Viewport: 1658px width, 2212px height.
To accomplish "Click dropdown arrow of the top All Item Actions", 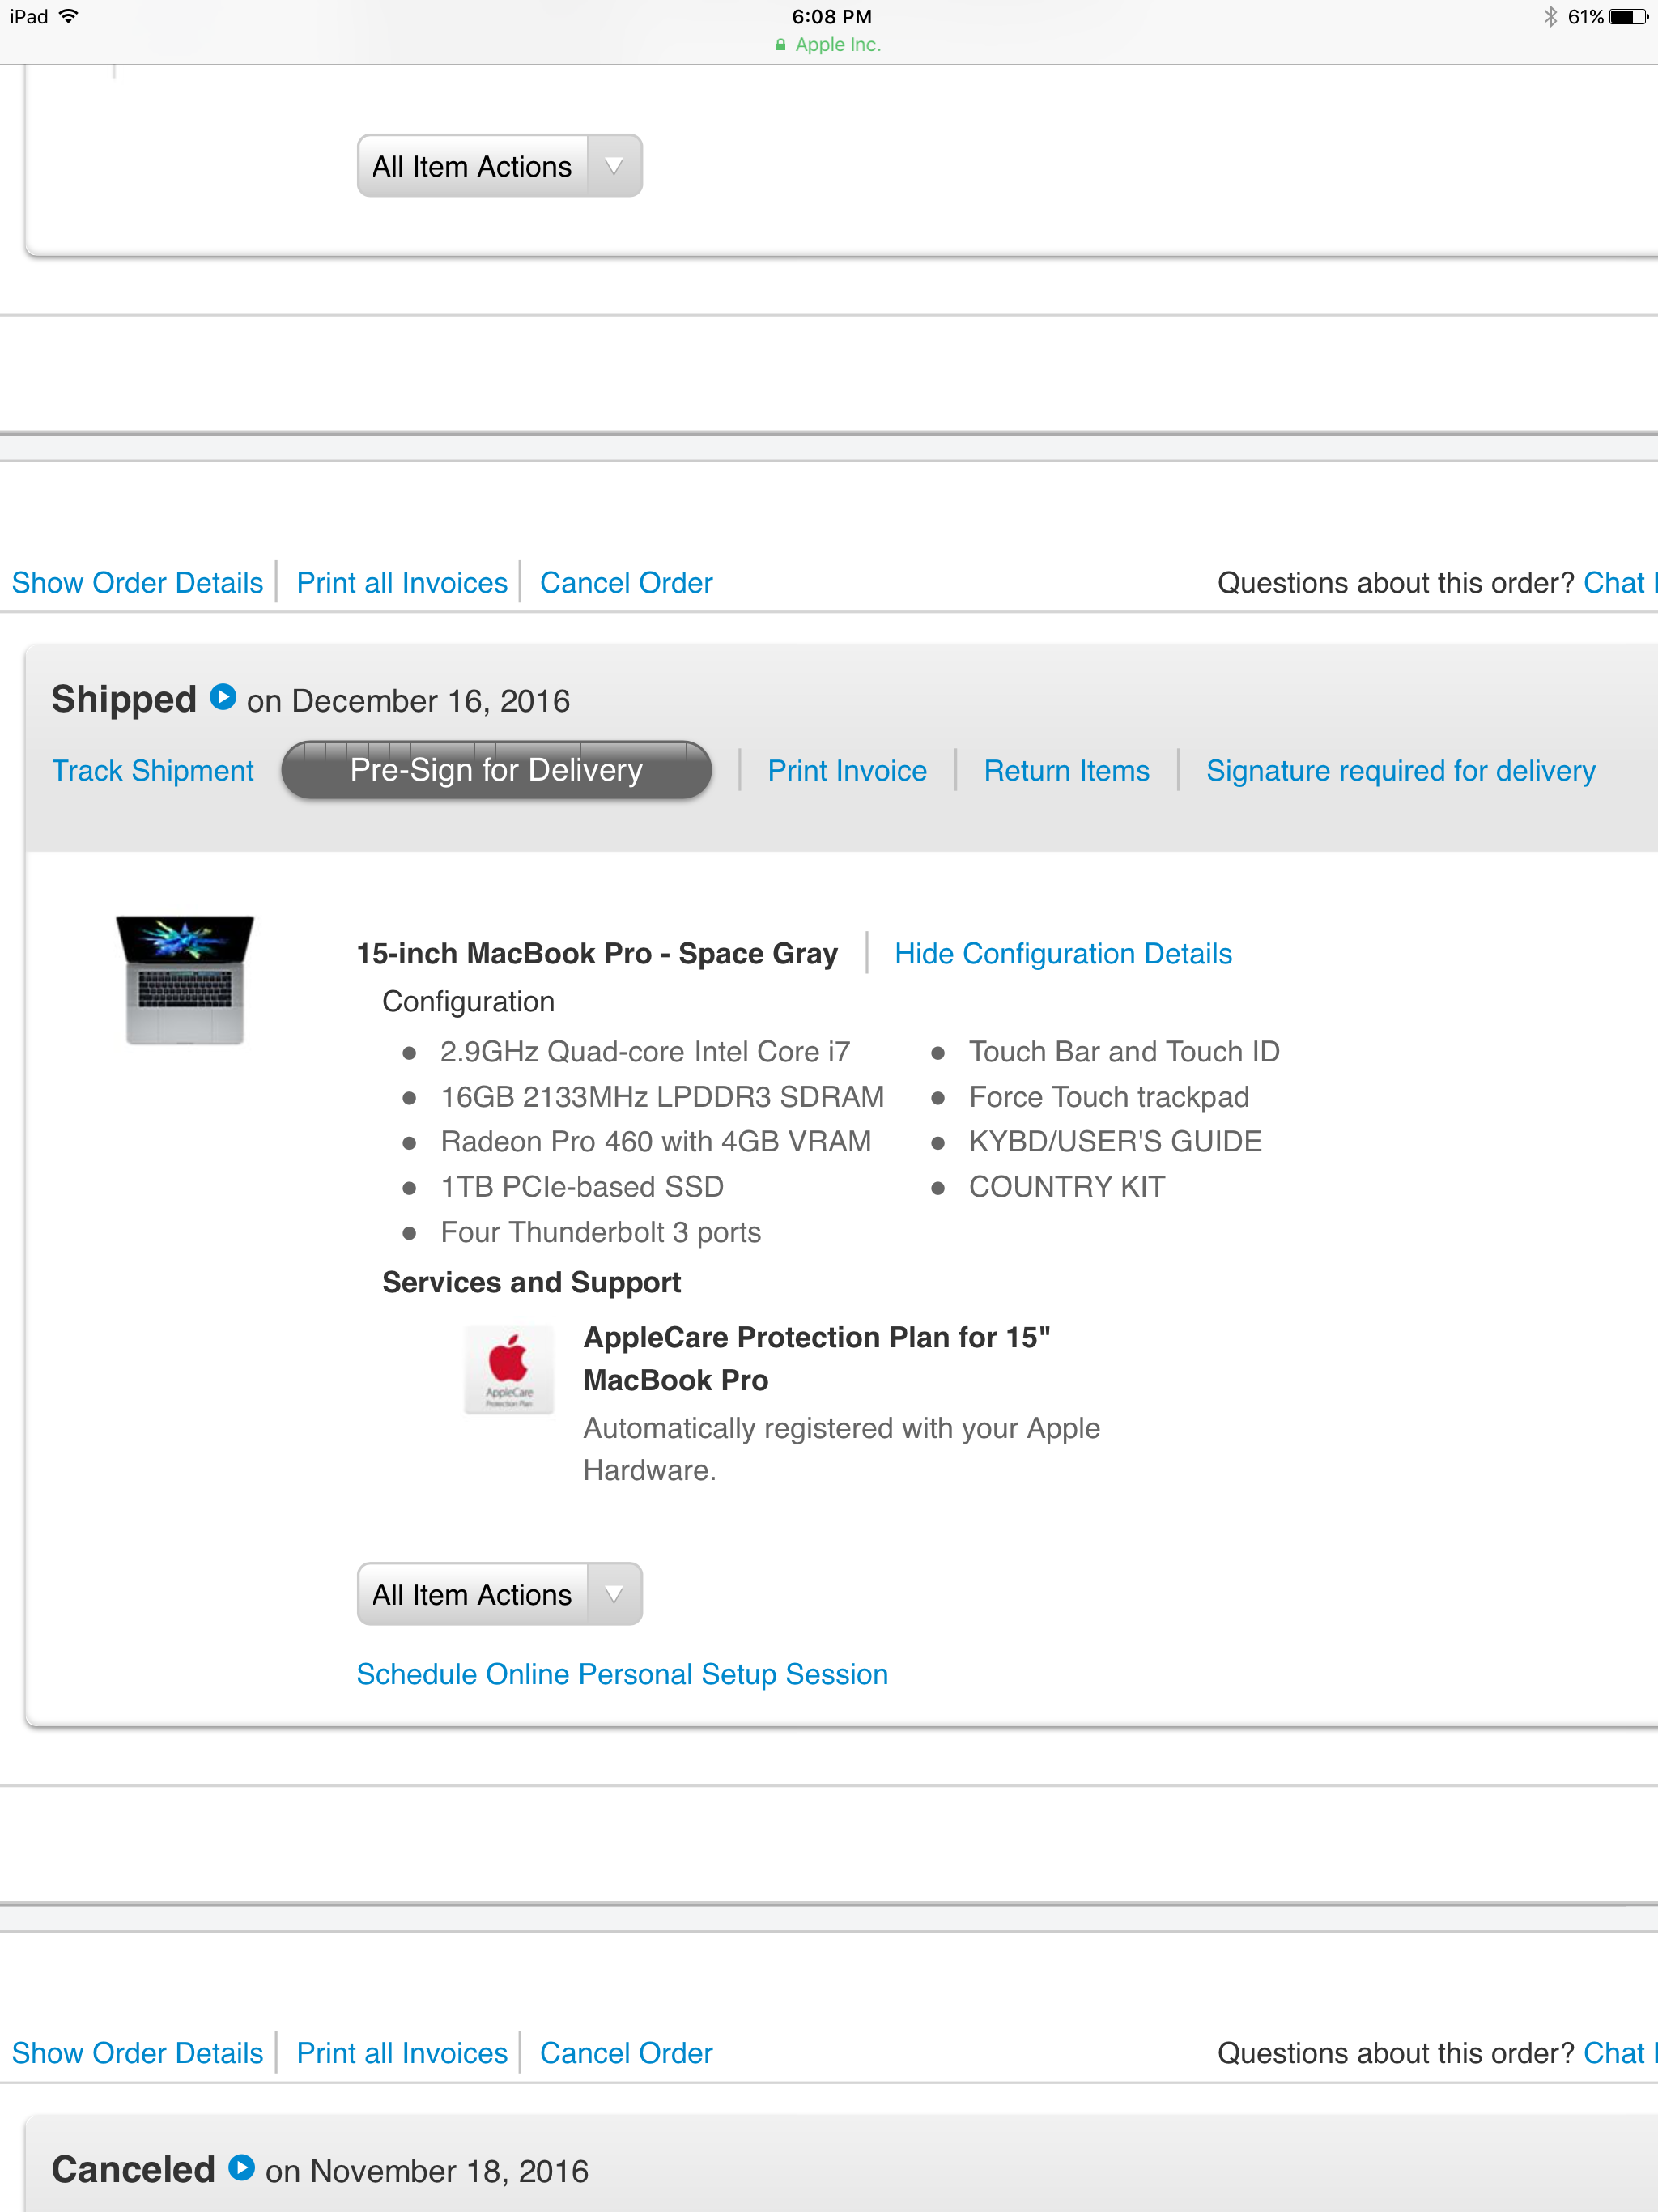I will coord(614,166).
